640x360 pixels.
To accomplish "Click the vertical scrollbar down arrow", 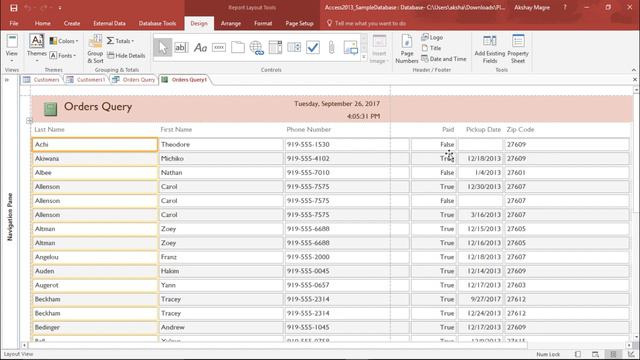I will coord(636,338).
